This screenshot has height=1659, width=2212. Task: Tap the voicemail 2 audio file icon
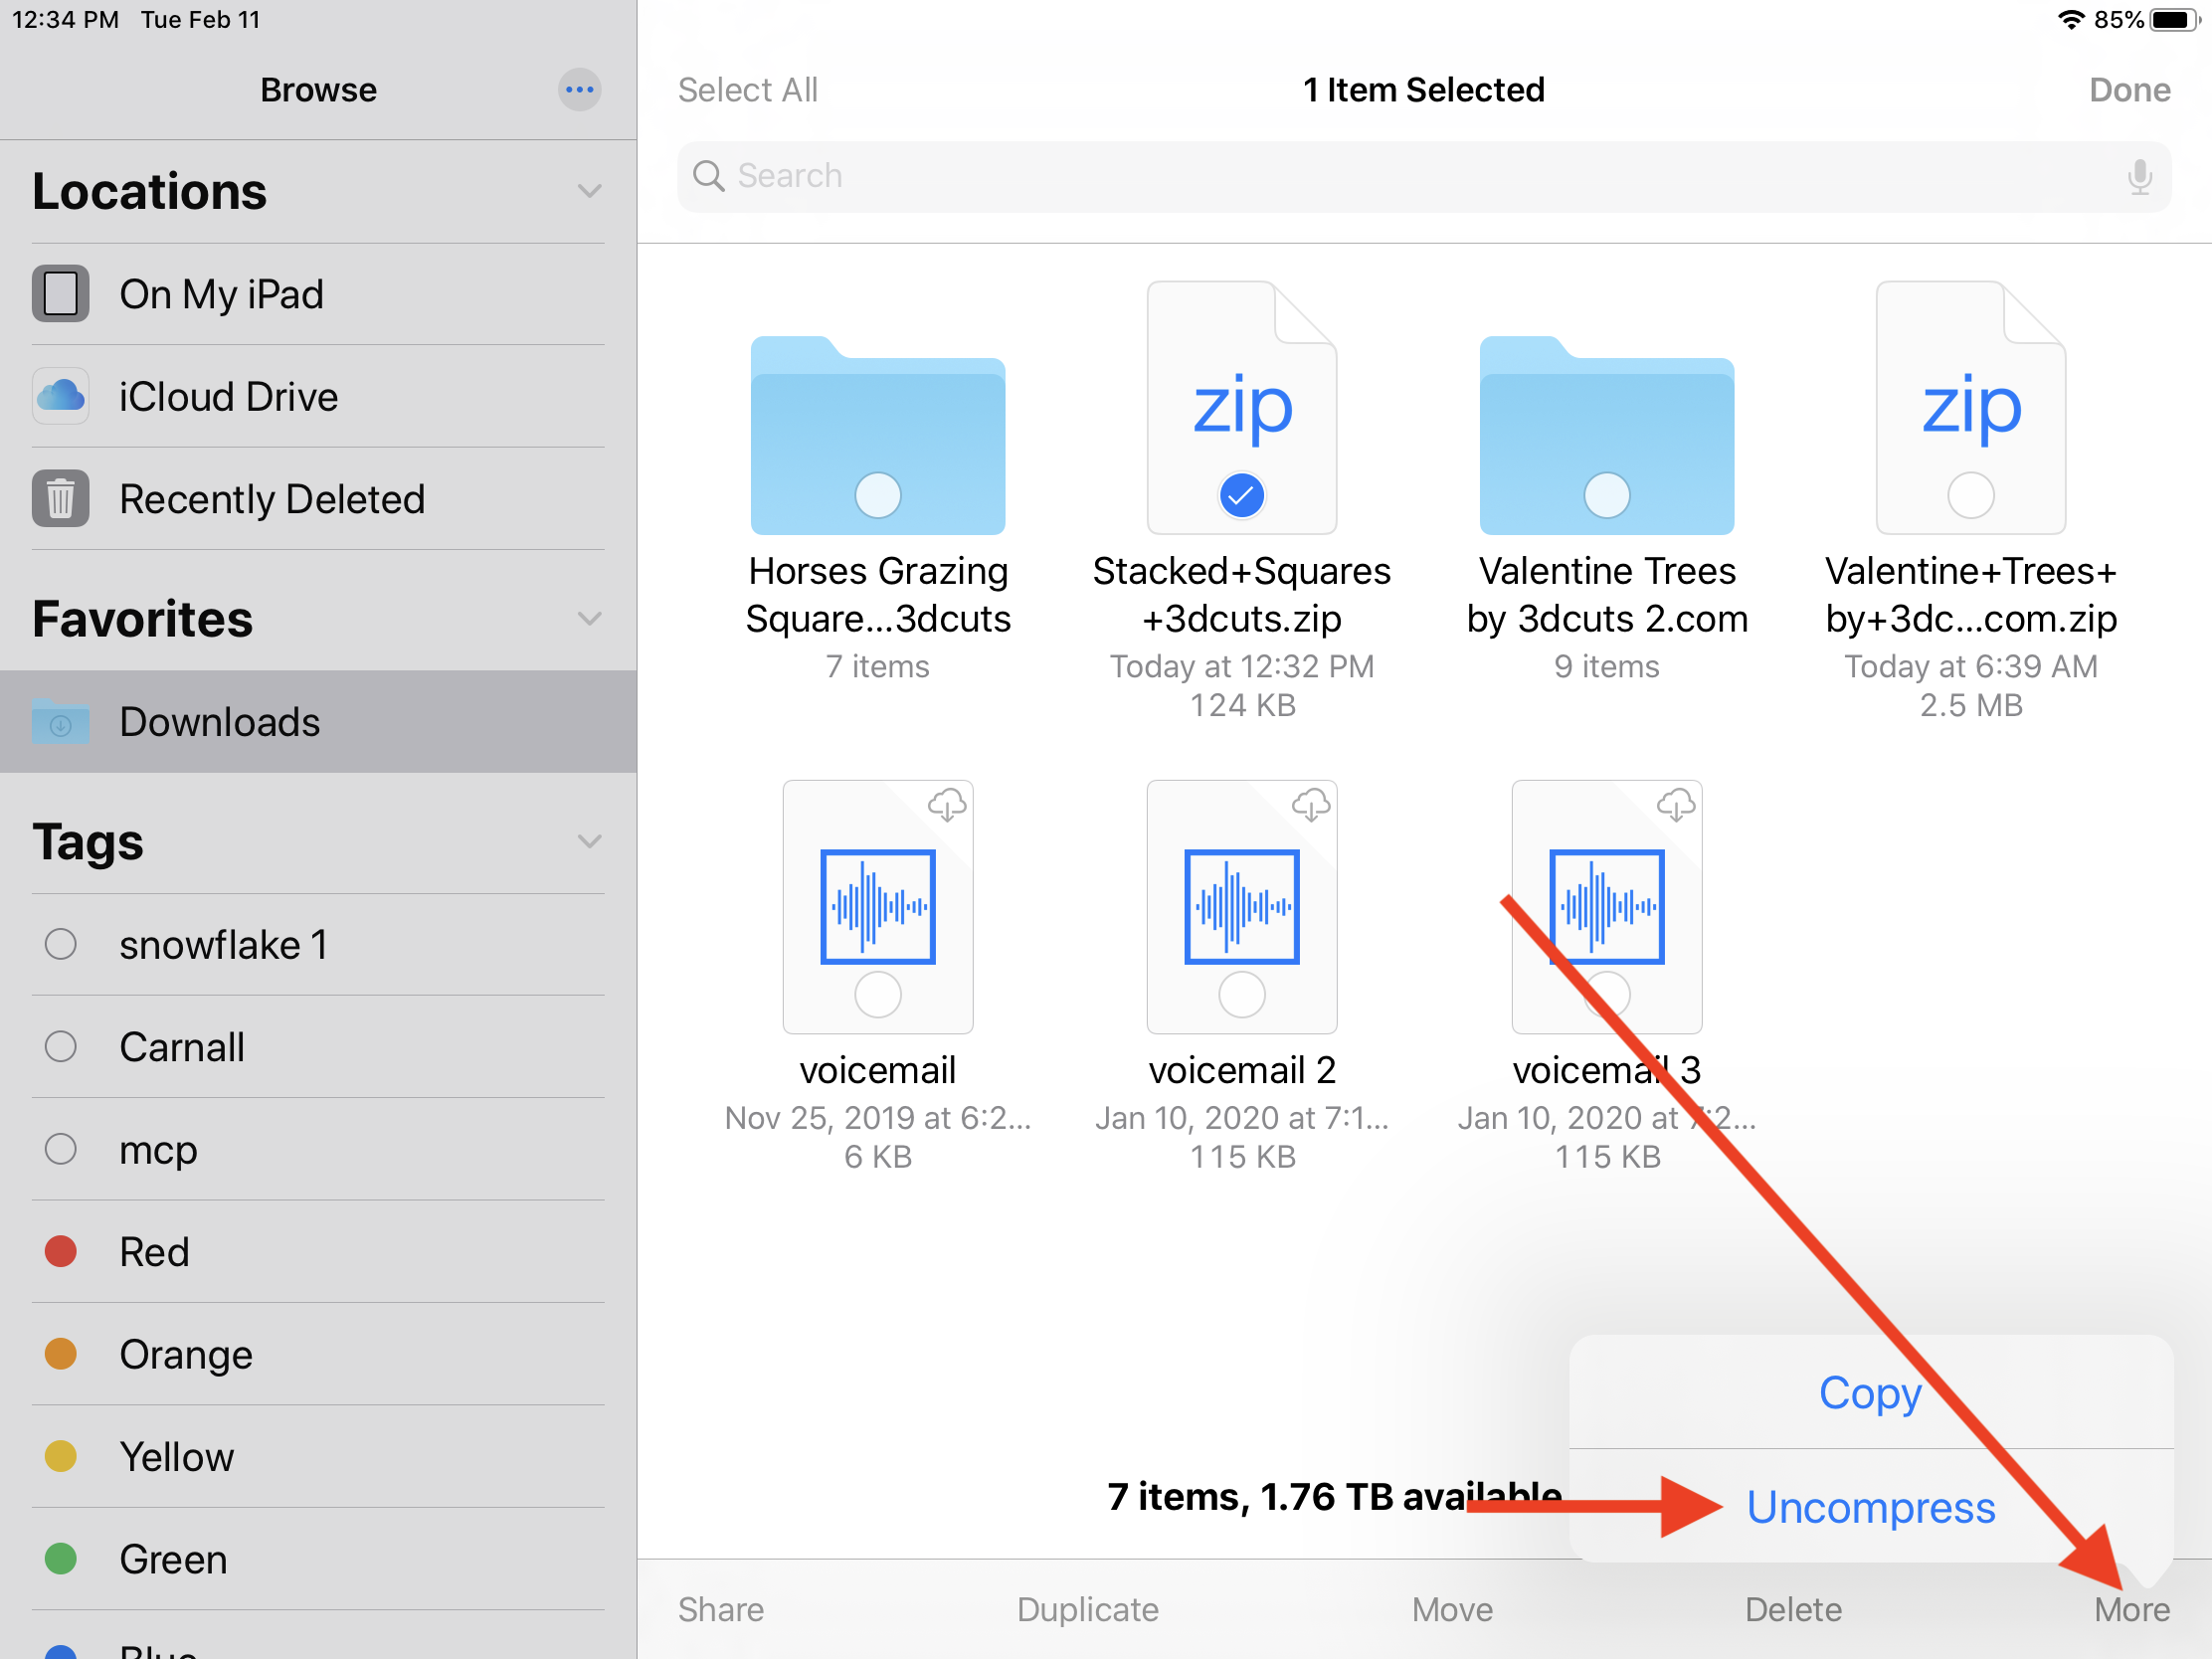click(1241, 906)
